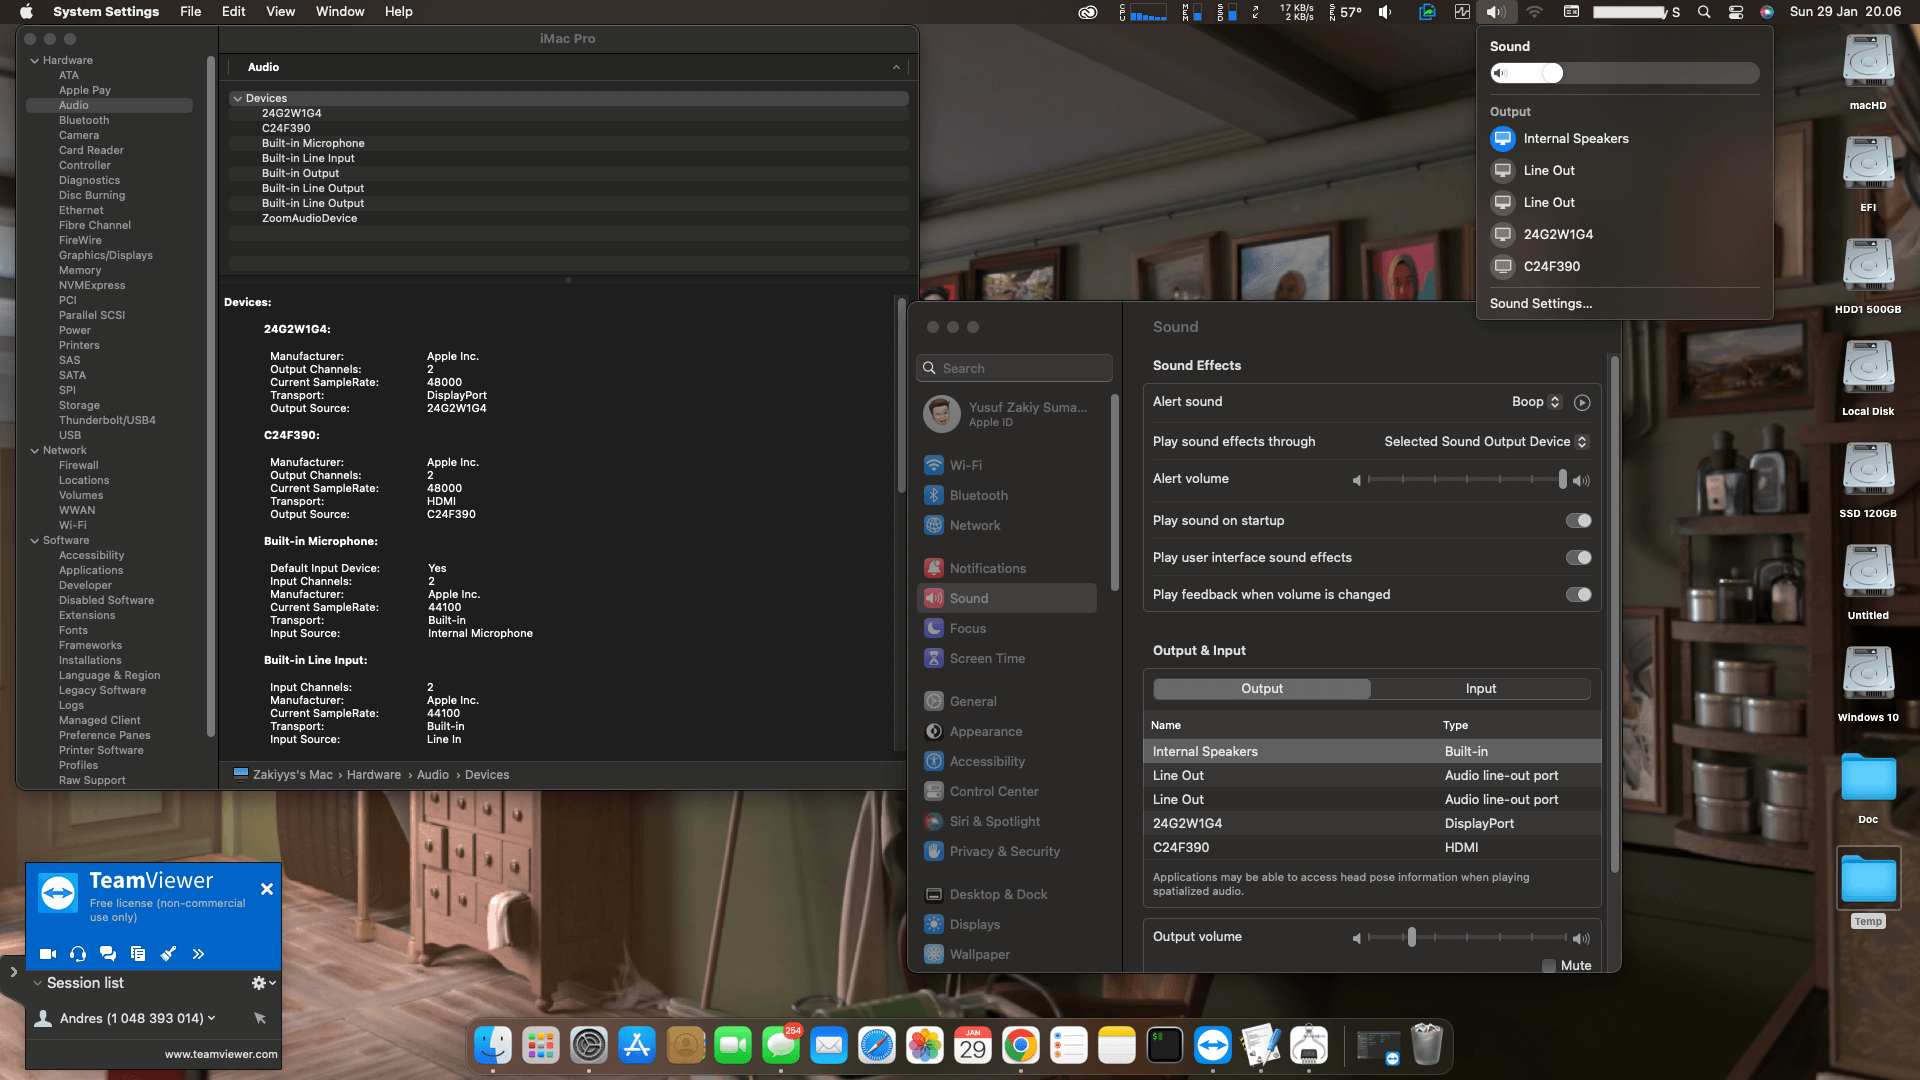Open the View menu
Image resolution: width=1920 pixels, height=1080 pixels.
coord(280,12)
